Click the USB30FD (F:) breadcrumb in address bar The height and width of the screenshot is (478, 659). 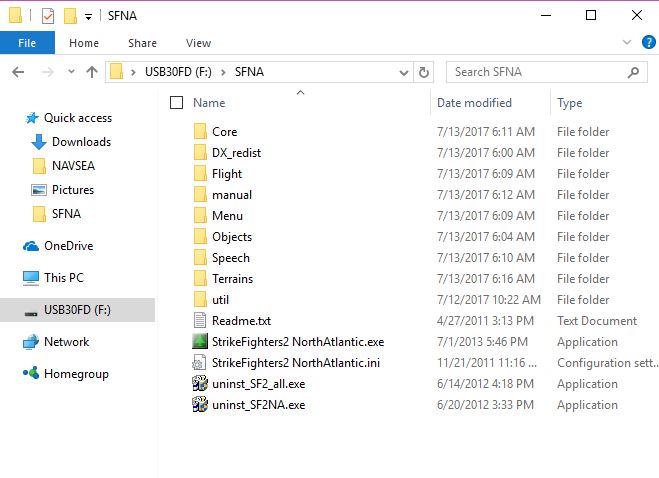(178, 72)
